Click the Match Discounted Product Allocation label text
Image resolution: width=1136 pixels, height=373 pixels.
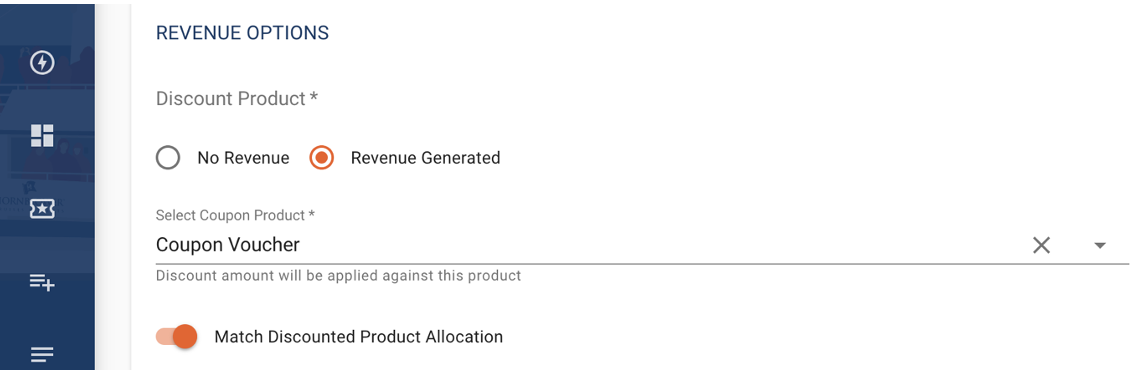pyautogui.click(x=359, y=337)
